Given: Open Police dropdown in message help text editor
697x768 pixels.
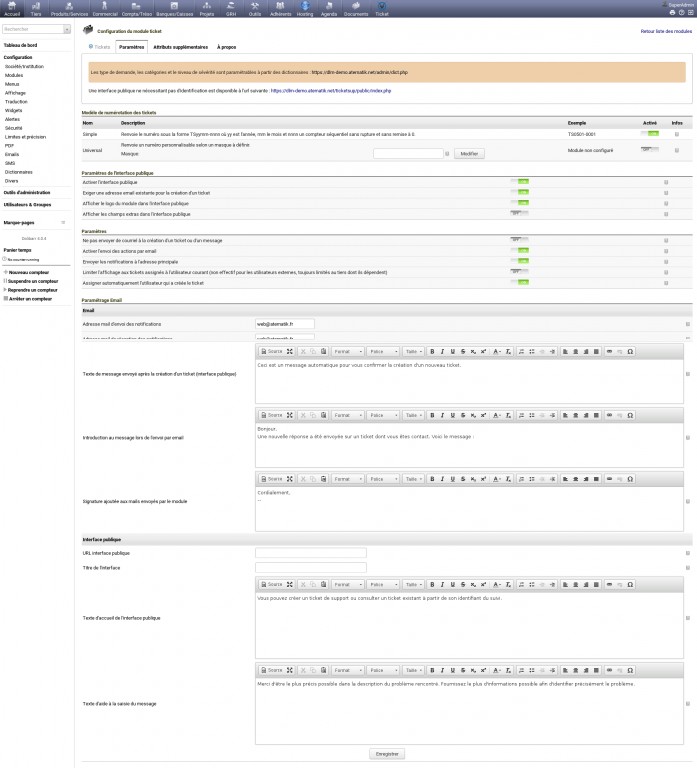Looking at the screenshot, I should point(383,670).
